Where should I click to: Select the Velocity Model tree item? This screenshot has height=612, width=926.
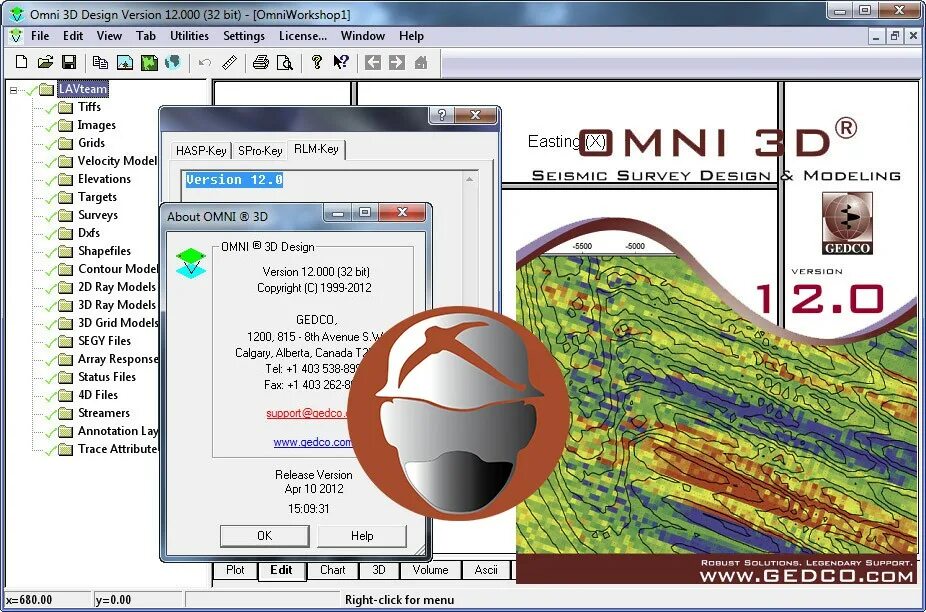pyautogui.click(x=117, y=161)
